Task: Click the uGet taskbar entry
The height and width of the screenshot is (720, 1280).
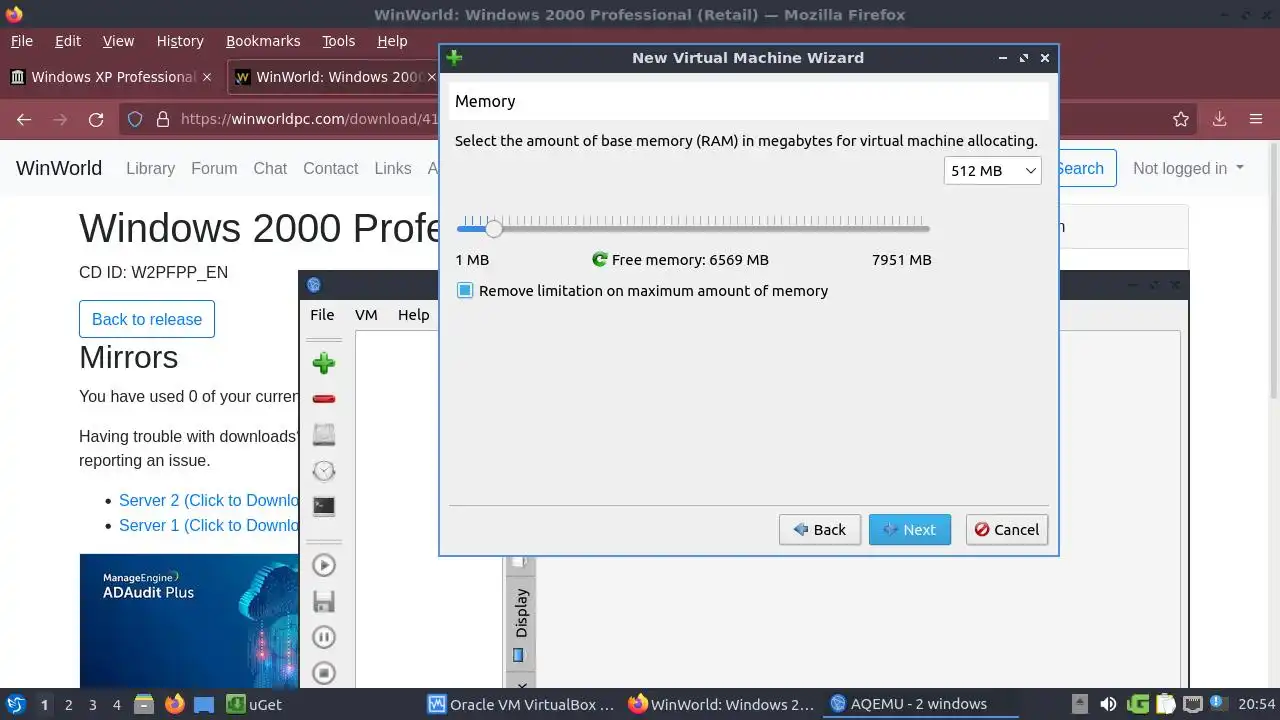Action: pos(253,704)
